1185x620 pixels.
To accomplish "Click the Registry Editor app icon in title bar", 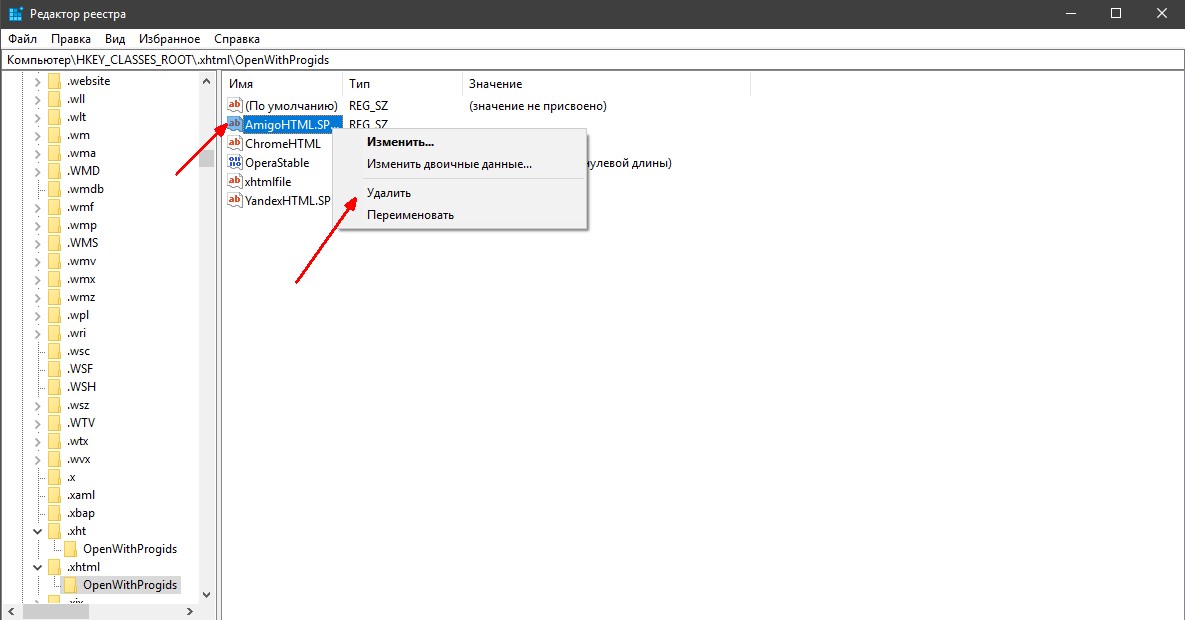I will [15, 14].
